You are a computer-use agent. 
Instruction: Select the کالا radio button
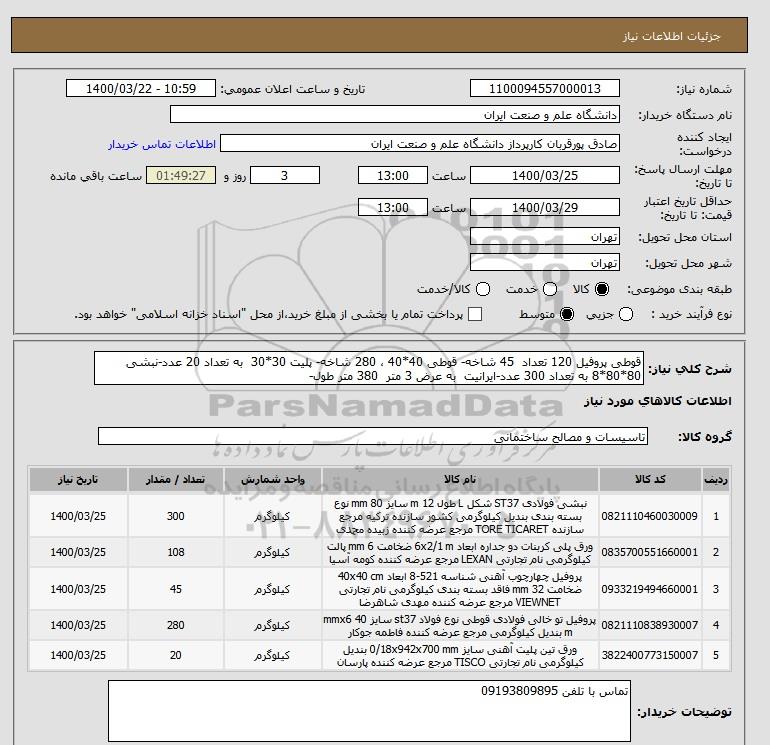[602, 289]
